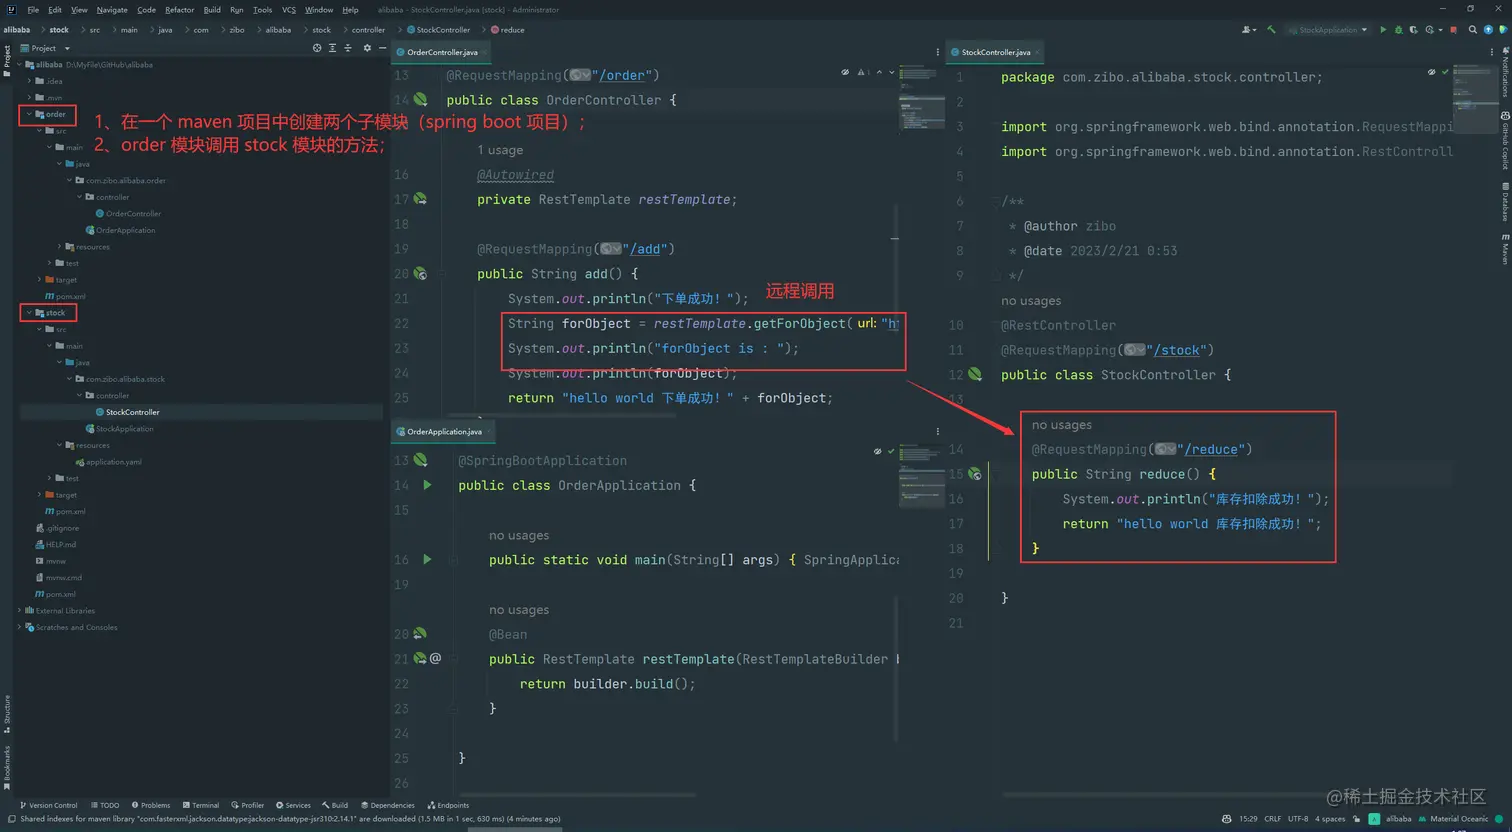Start debugging with the bug icon

pyautogui.click(x=1398, y=30)
